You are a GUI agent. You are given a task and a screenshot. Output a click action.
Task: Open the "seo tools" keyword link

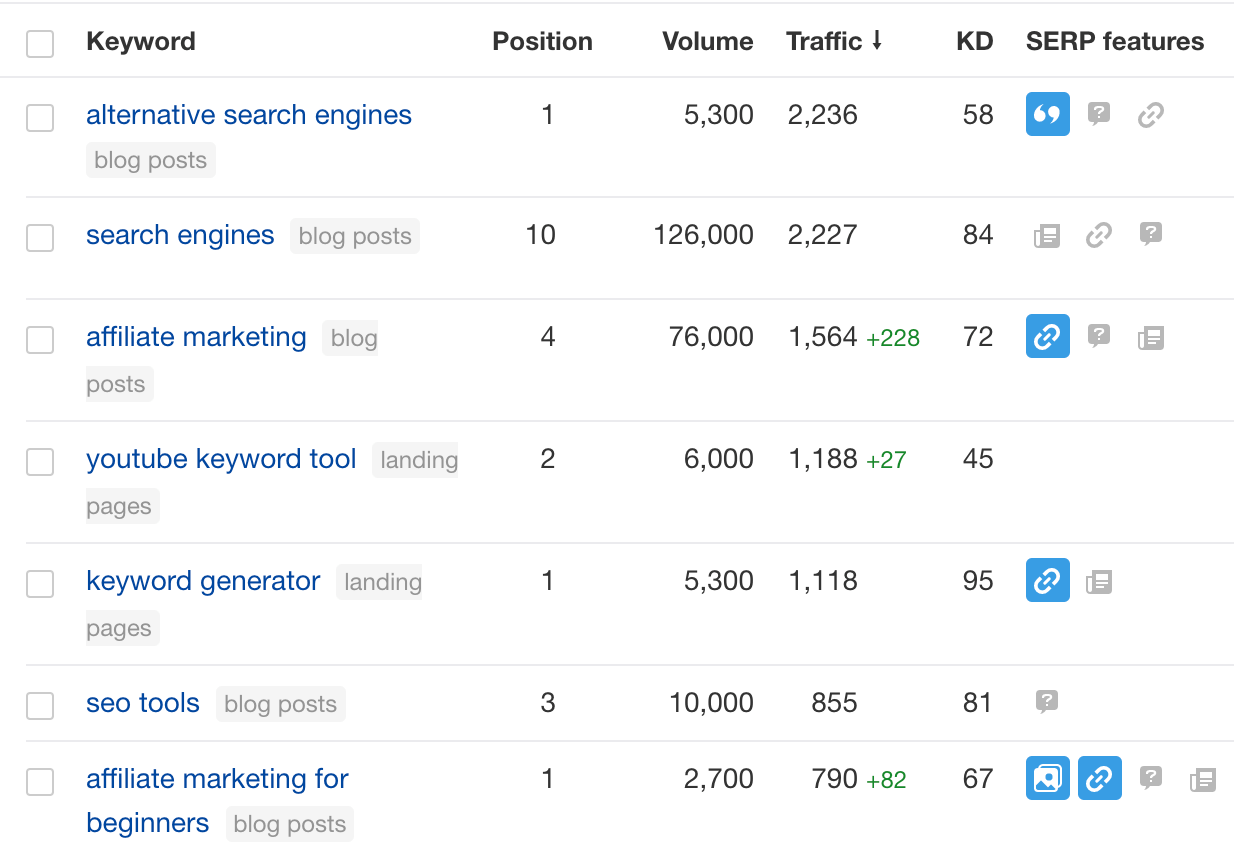(142, 703)
